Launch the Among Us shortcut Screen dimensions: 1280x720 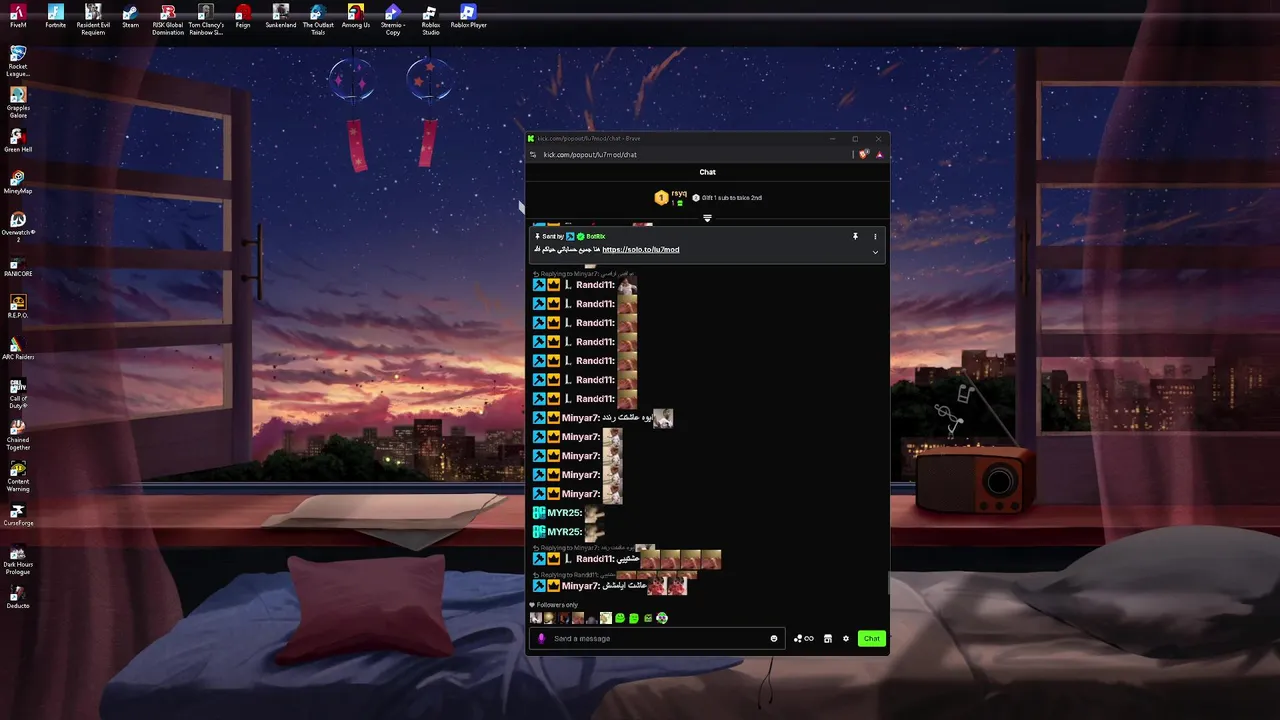coord(356,16)
